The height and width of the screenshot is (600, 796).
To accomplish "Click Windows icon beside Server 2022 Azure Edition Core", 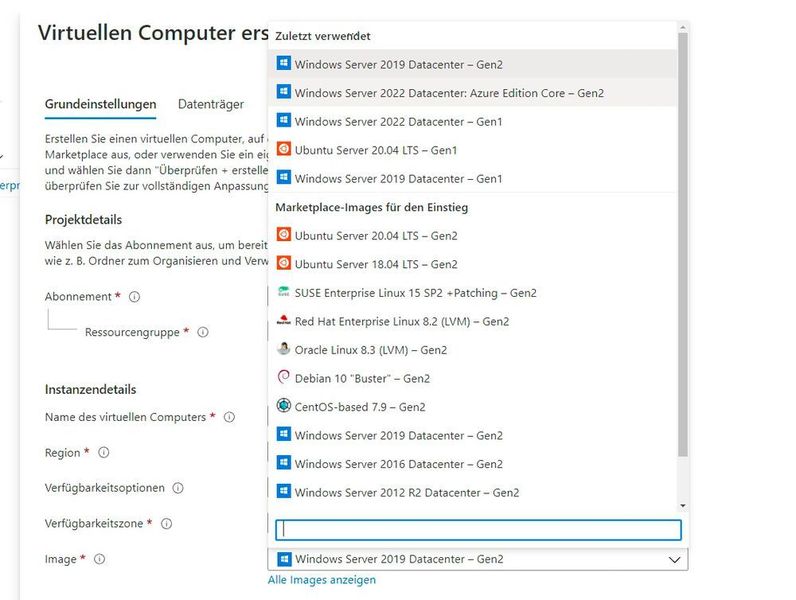I will click(284, 92).
